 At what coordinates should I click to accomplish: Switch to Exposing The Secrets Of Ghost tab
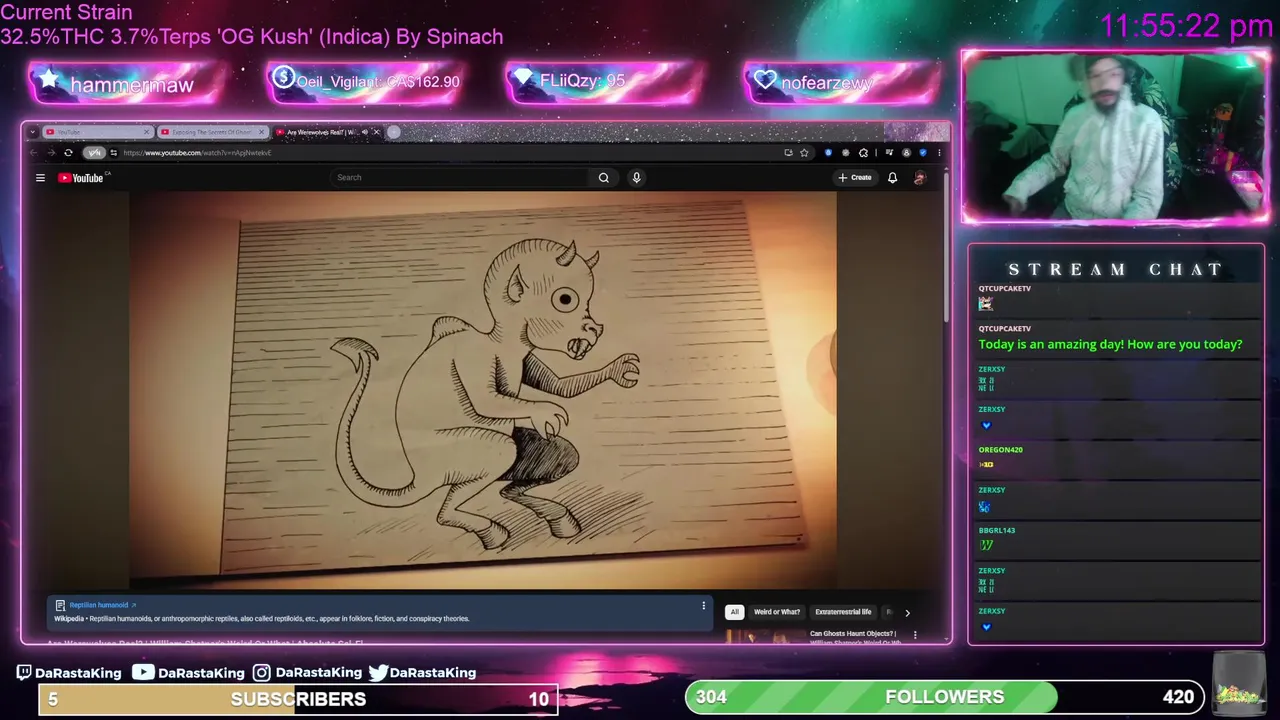coord(212,132)
